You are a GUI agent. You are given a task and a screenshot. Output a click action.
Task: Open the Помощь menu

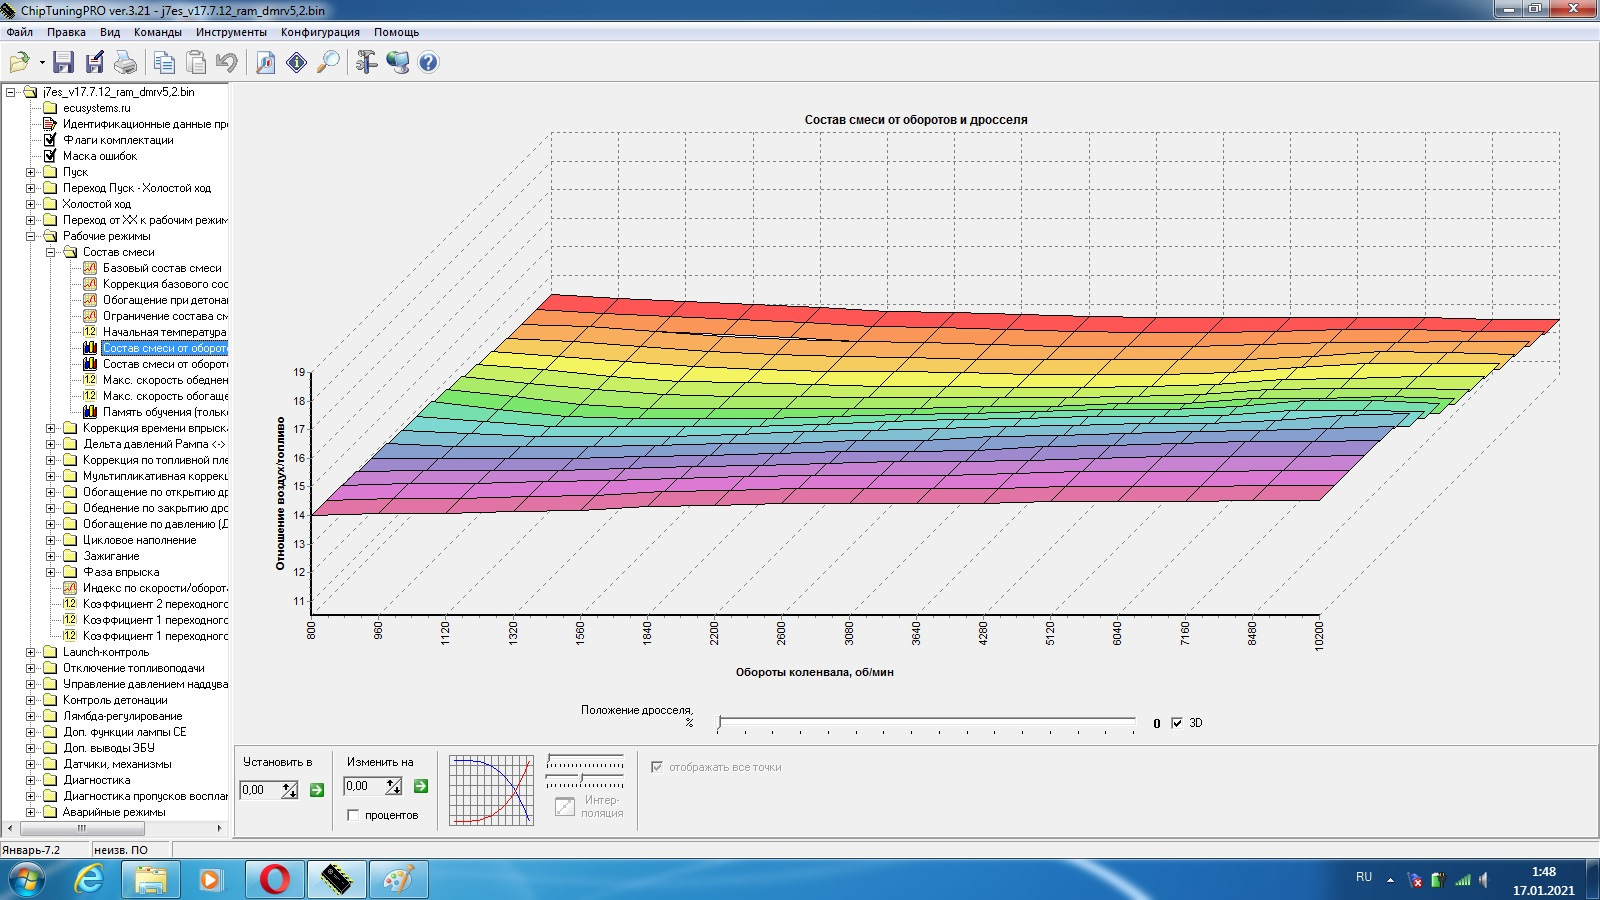[x=396, y=32]
